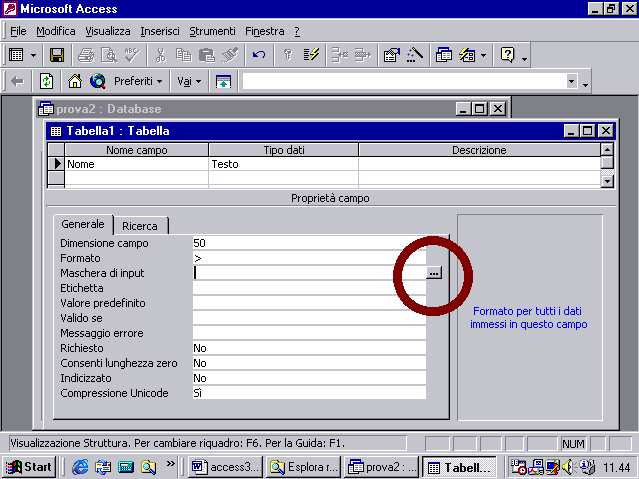Show the Database window icon
Image resolution: width=639 pixels, height=479 pixels.
pos(444,55)
